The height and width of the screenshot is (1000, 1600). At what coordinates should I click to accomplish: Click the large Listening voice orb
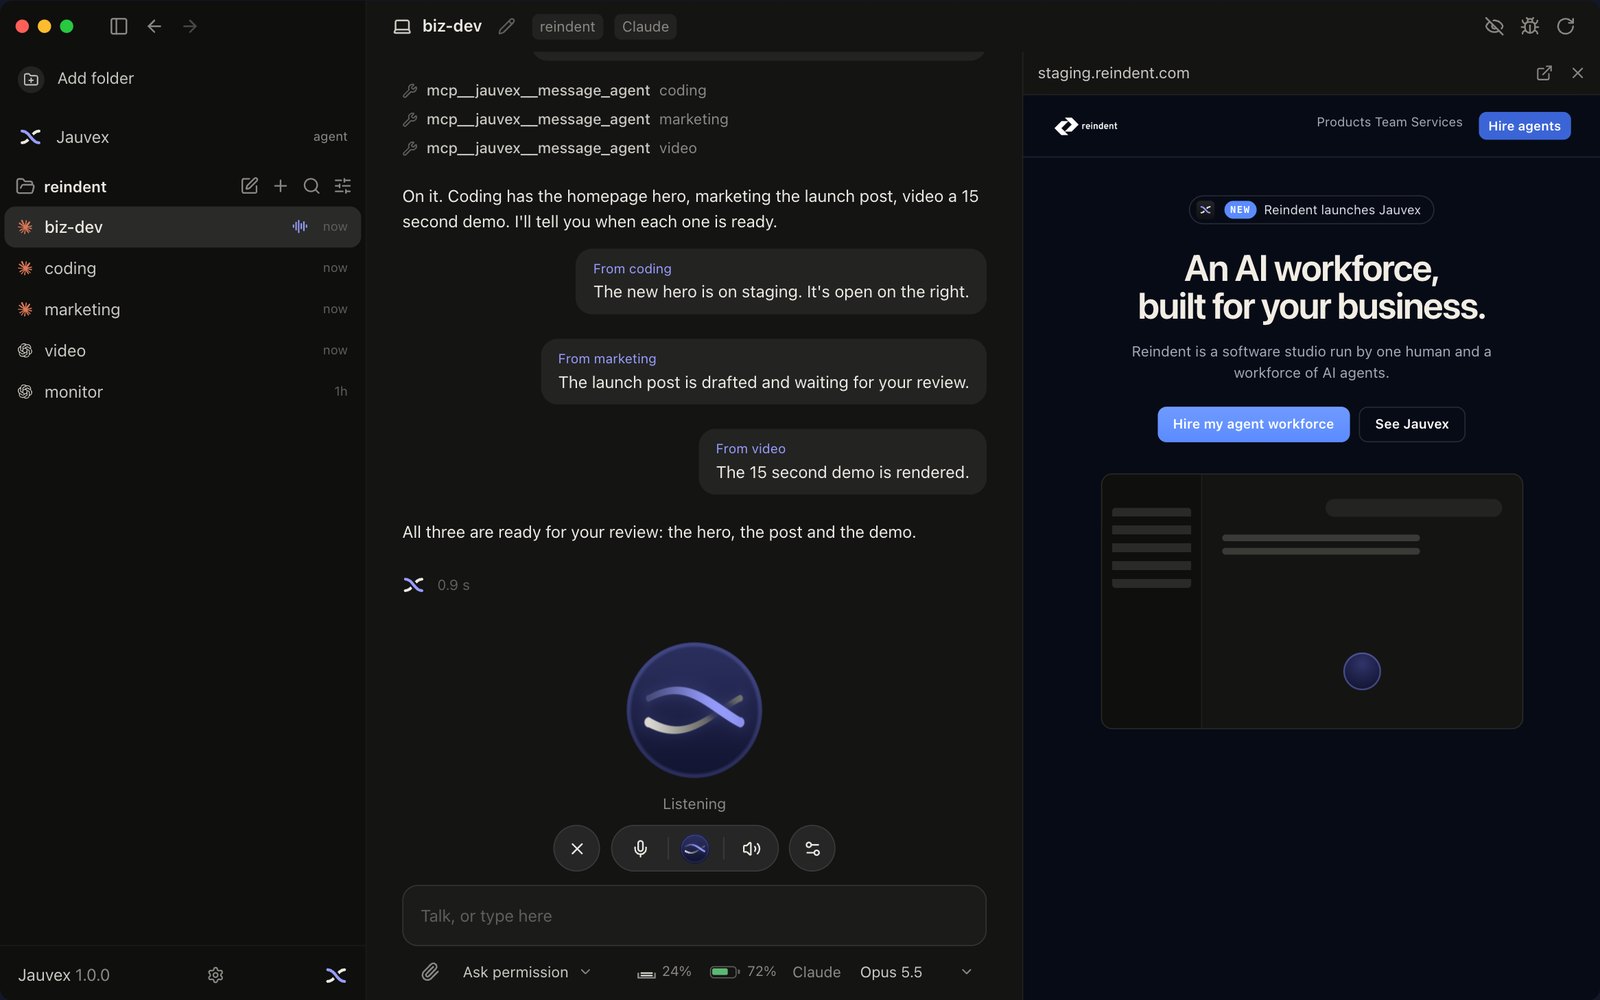694,710
